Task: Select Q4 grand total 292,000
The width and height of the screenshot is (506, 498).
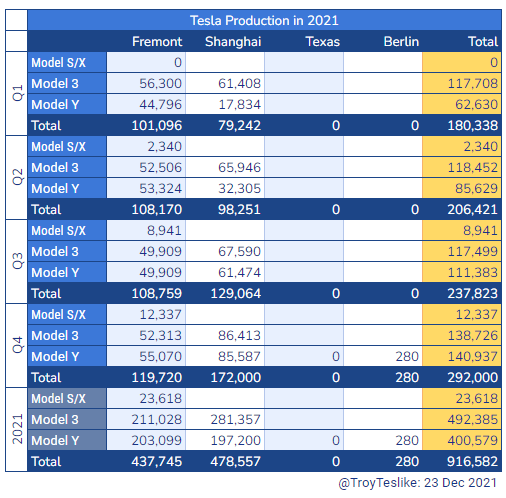Action: [462, 377]
